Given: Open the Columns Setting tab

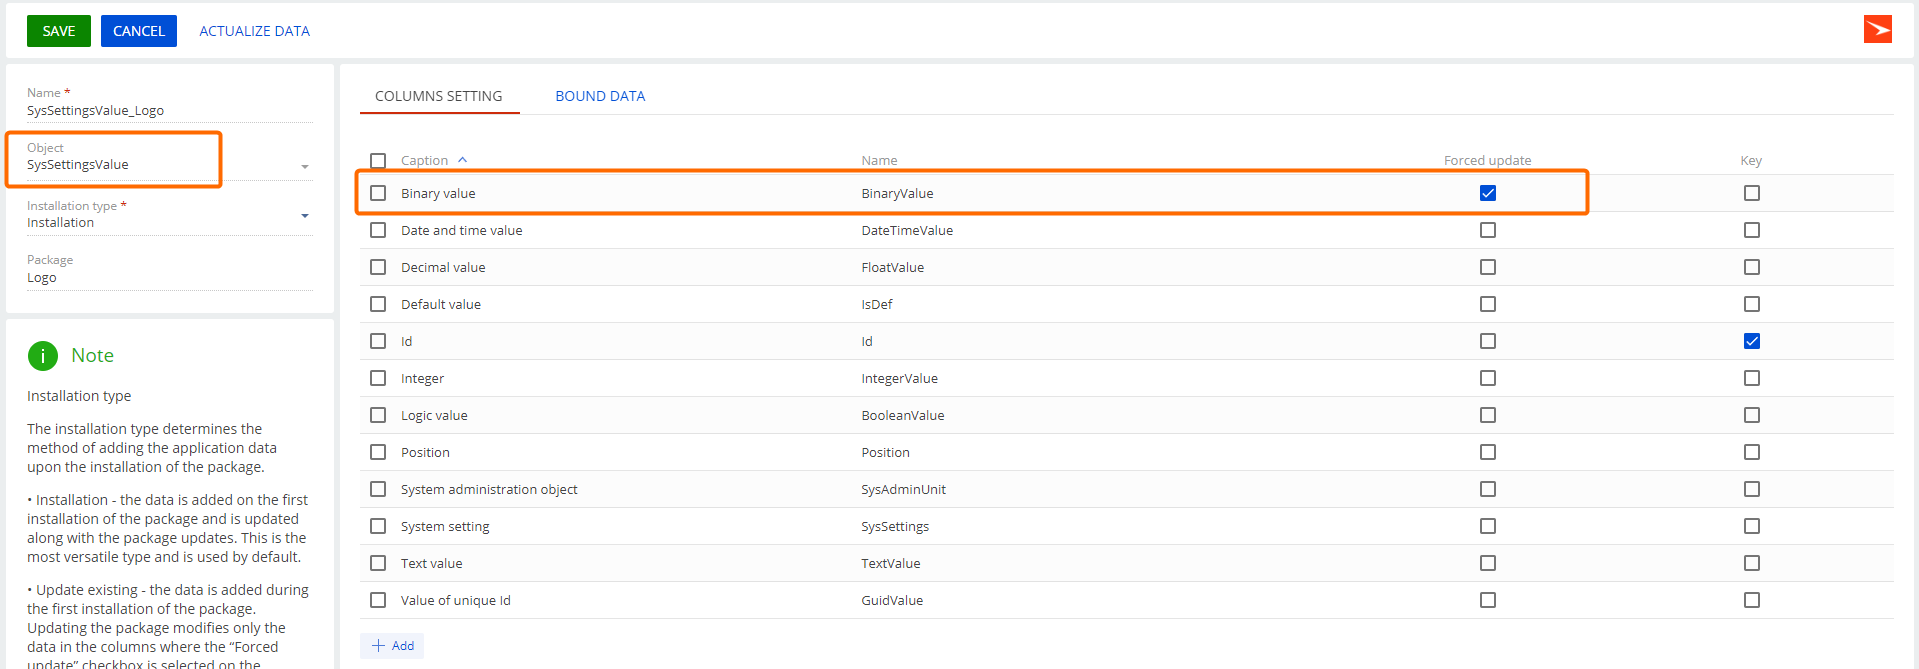Looking at the screenshot, I should coord(438,96).
